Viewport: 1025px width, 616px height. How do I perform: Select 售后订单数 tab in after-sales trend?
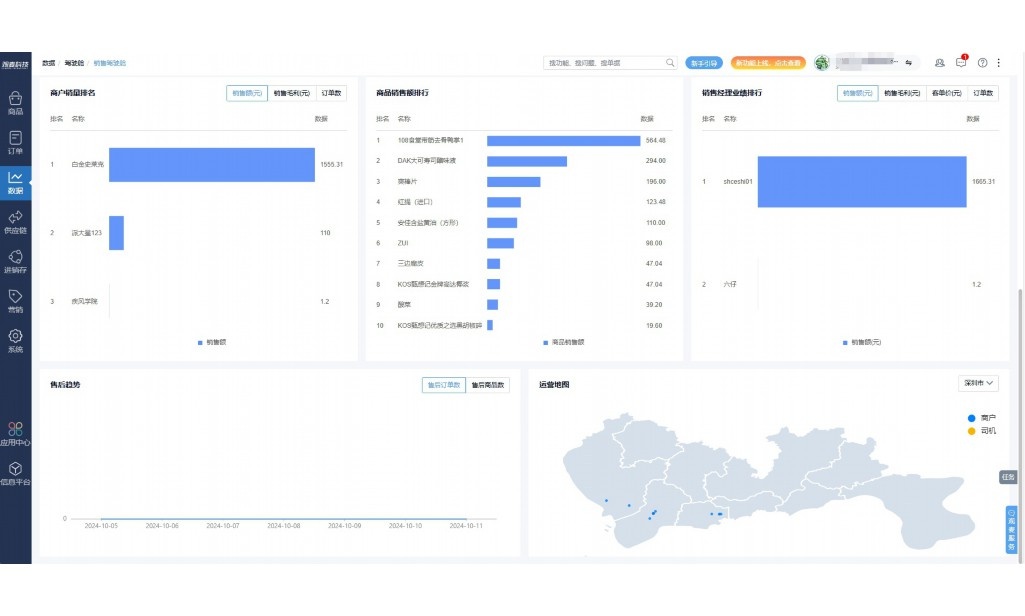point(444,385)
